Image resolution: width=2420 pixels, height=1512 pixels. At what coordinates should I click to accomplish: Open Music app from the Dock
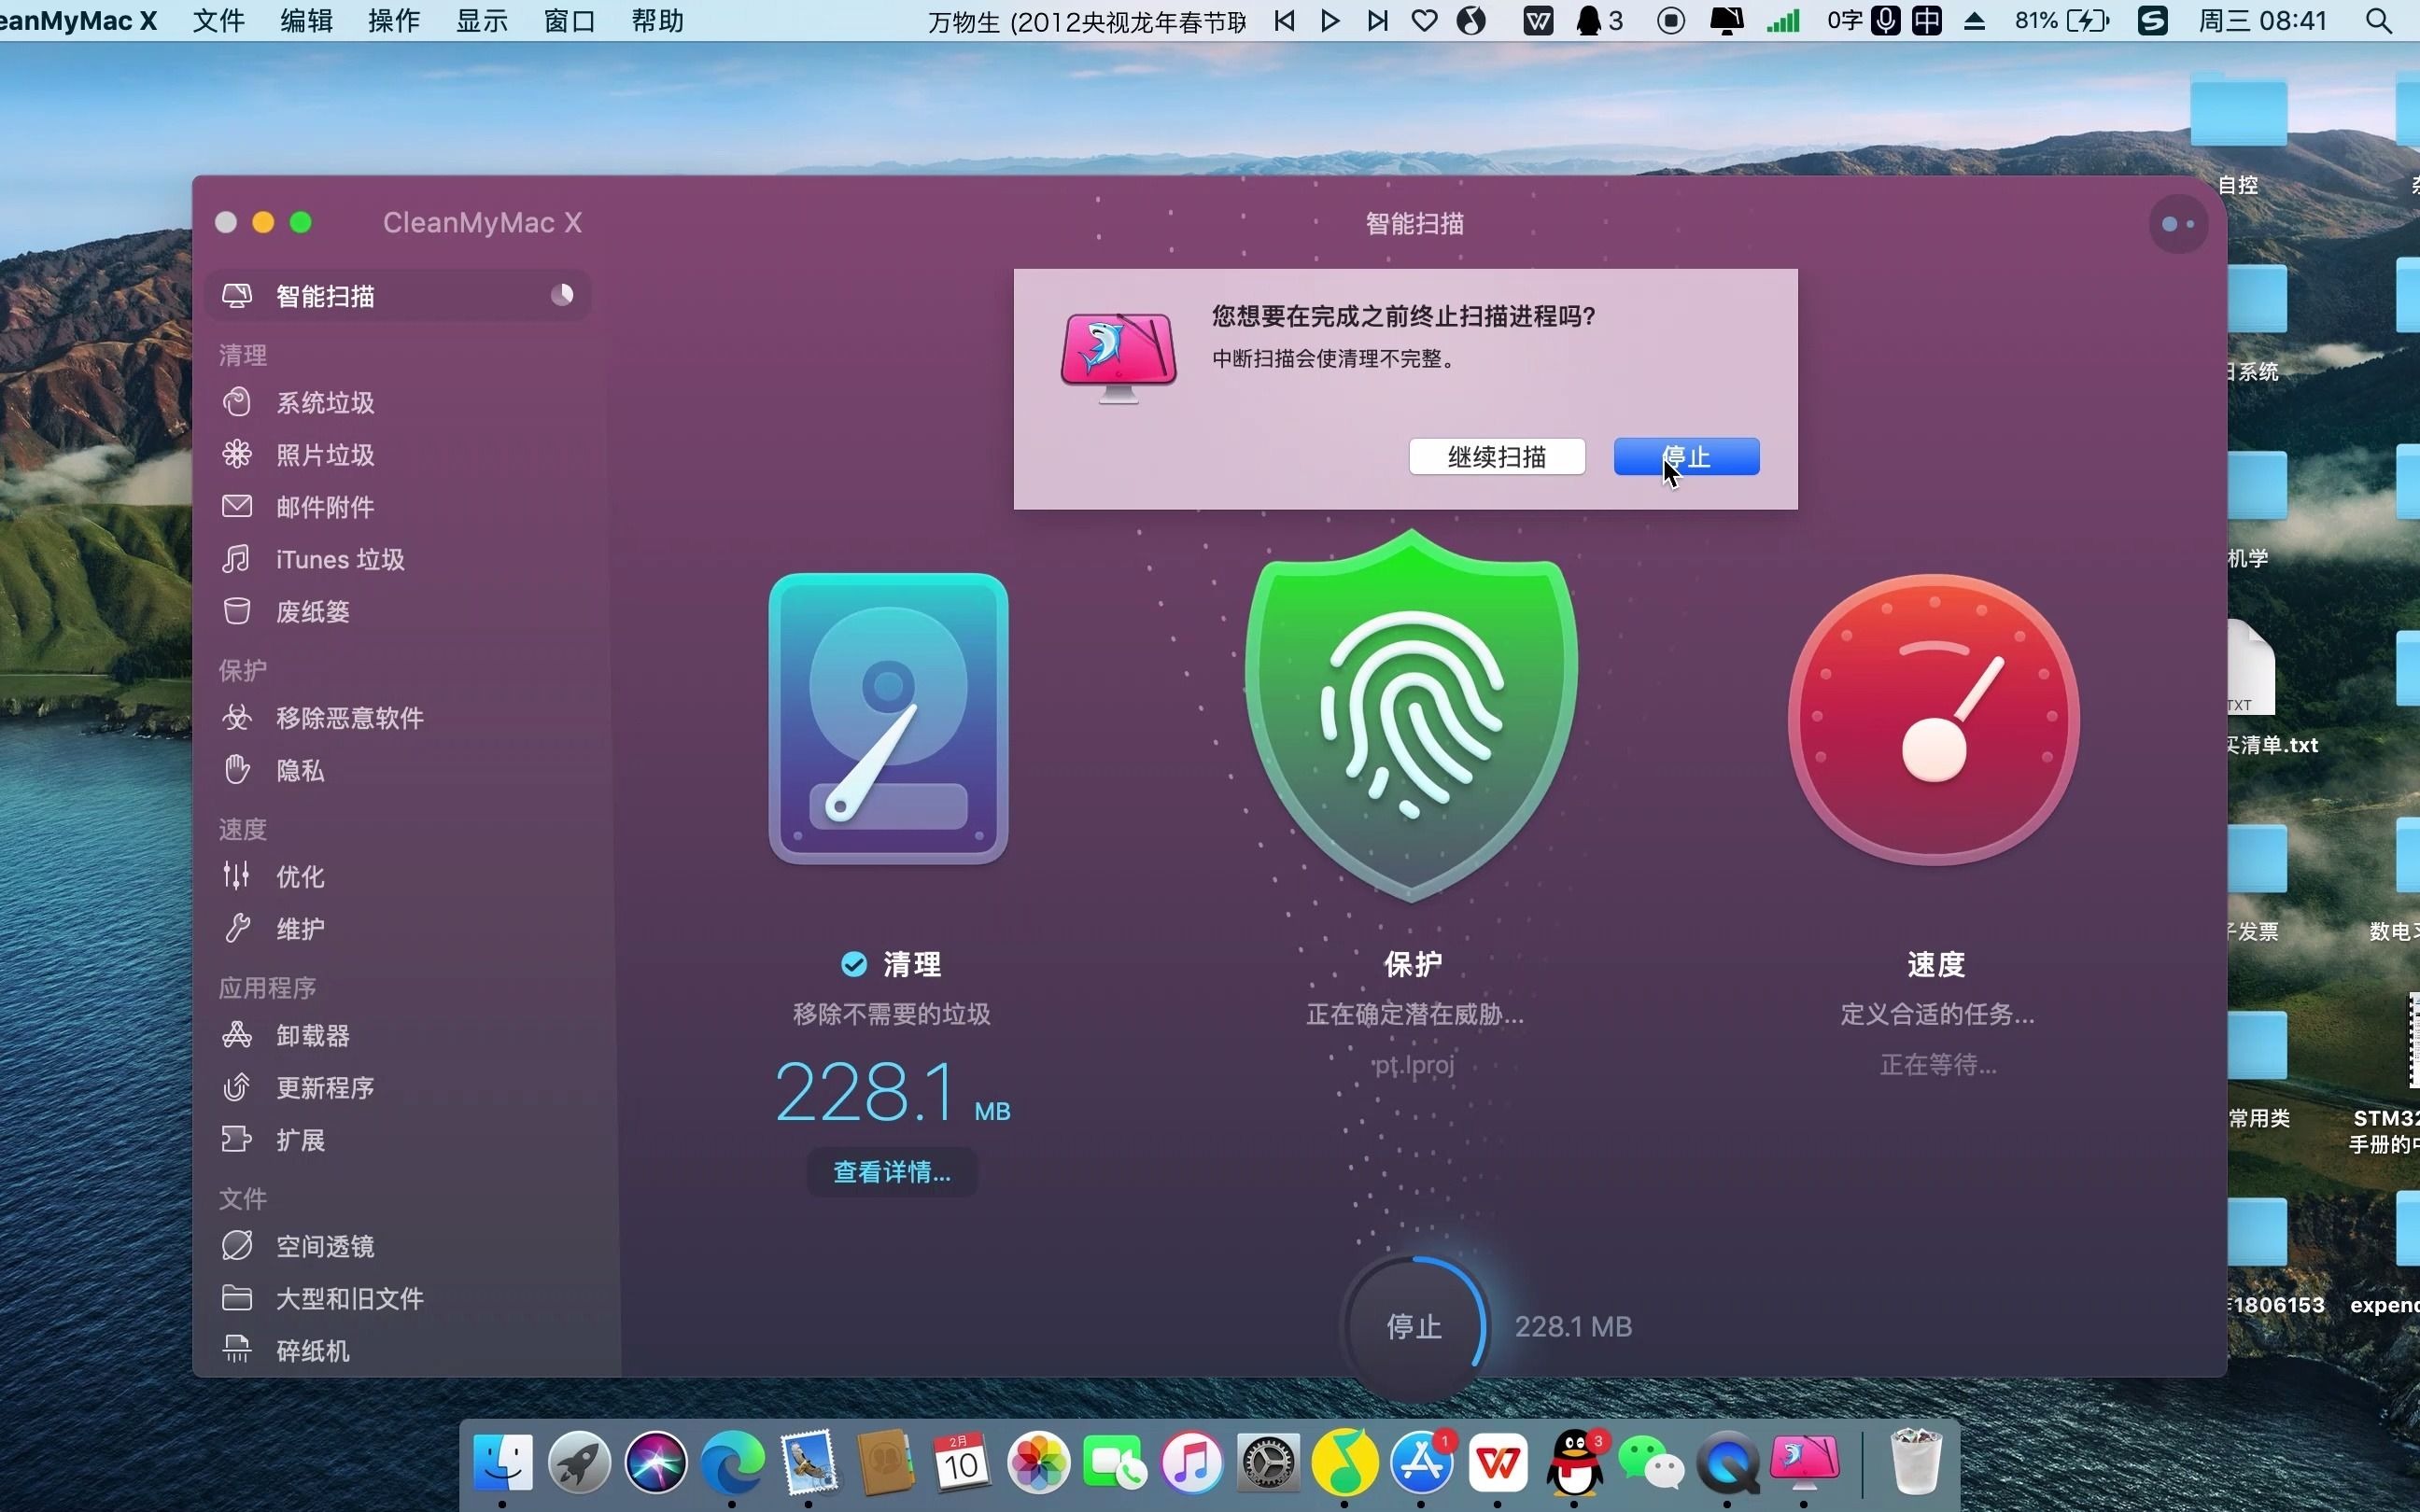[x=1191, y=1462]
